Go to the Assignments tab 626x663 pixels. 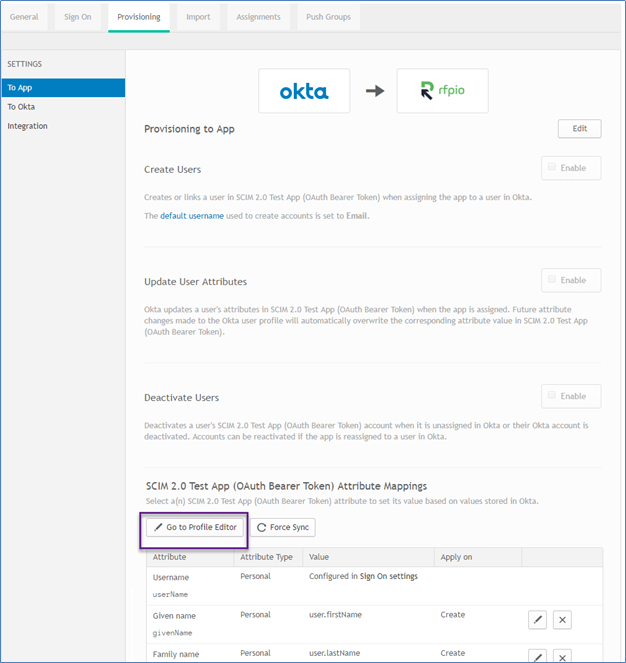(258, 17)
